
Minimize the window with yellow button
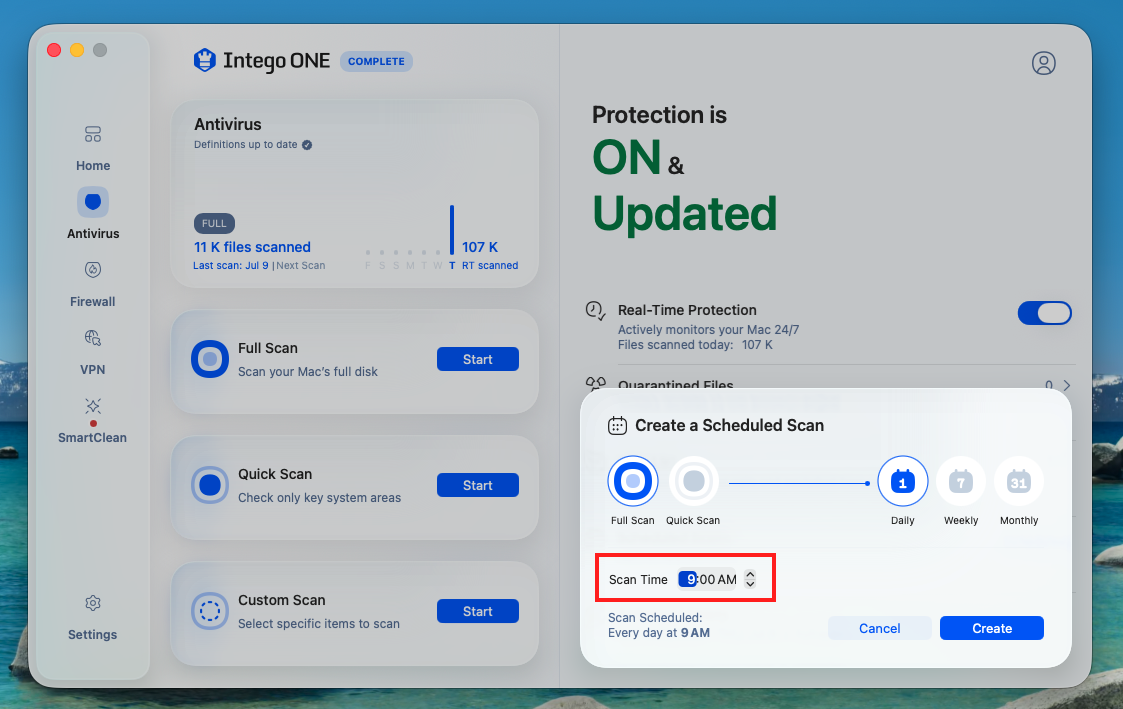(x=77, y=49)
